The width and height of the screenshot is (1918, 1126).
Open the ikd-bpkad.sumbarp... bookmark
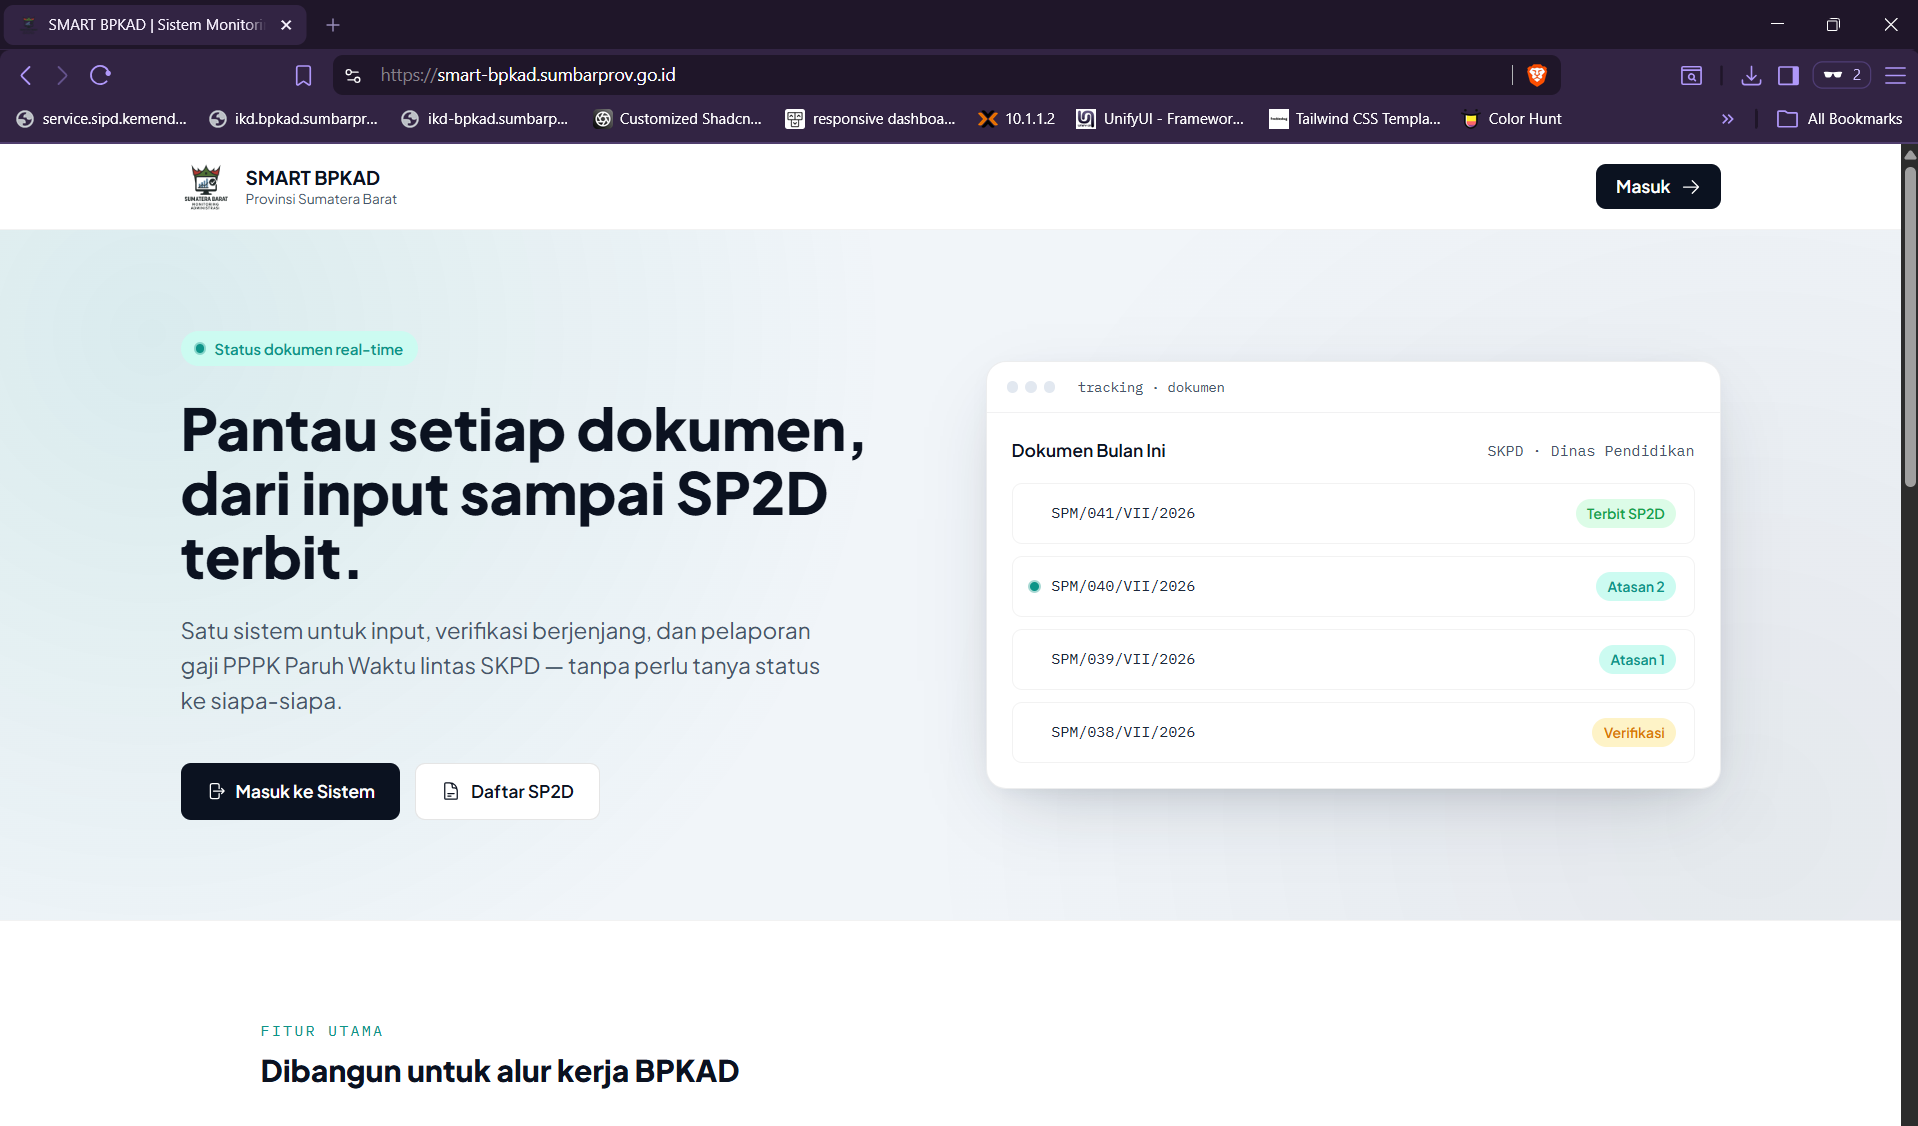485,119
